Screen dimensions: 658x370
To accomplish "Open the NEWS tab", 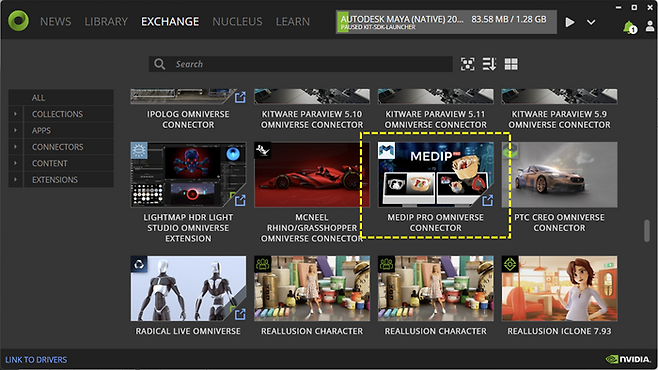I will point(55,21).
